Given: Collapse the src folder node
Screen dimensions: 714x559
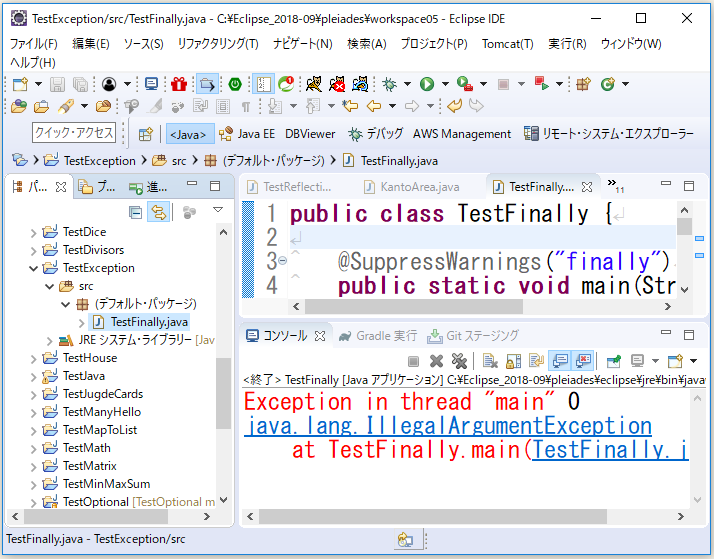Looking at the screenshot, I should pos(50,286).
